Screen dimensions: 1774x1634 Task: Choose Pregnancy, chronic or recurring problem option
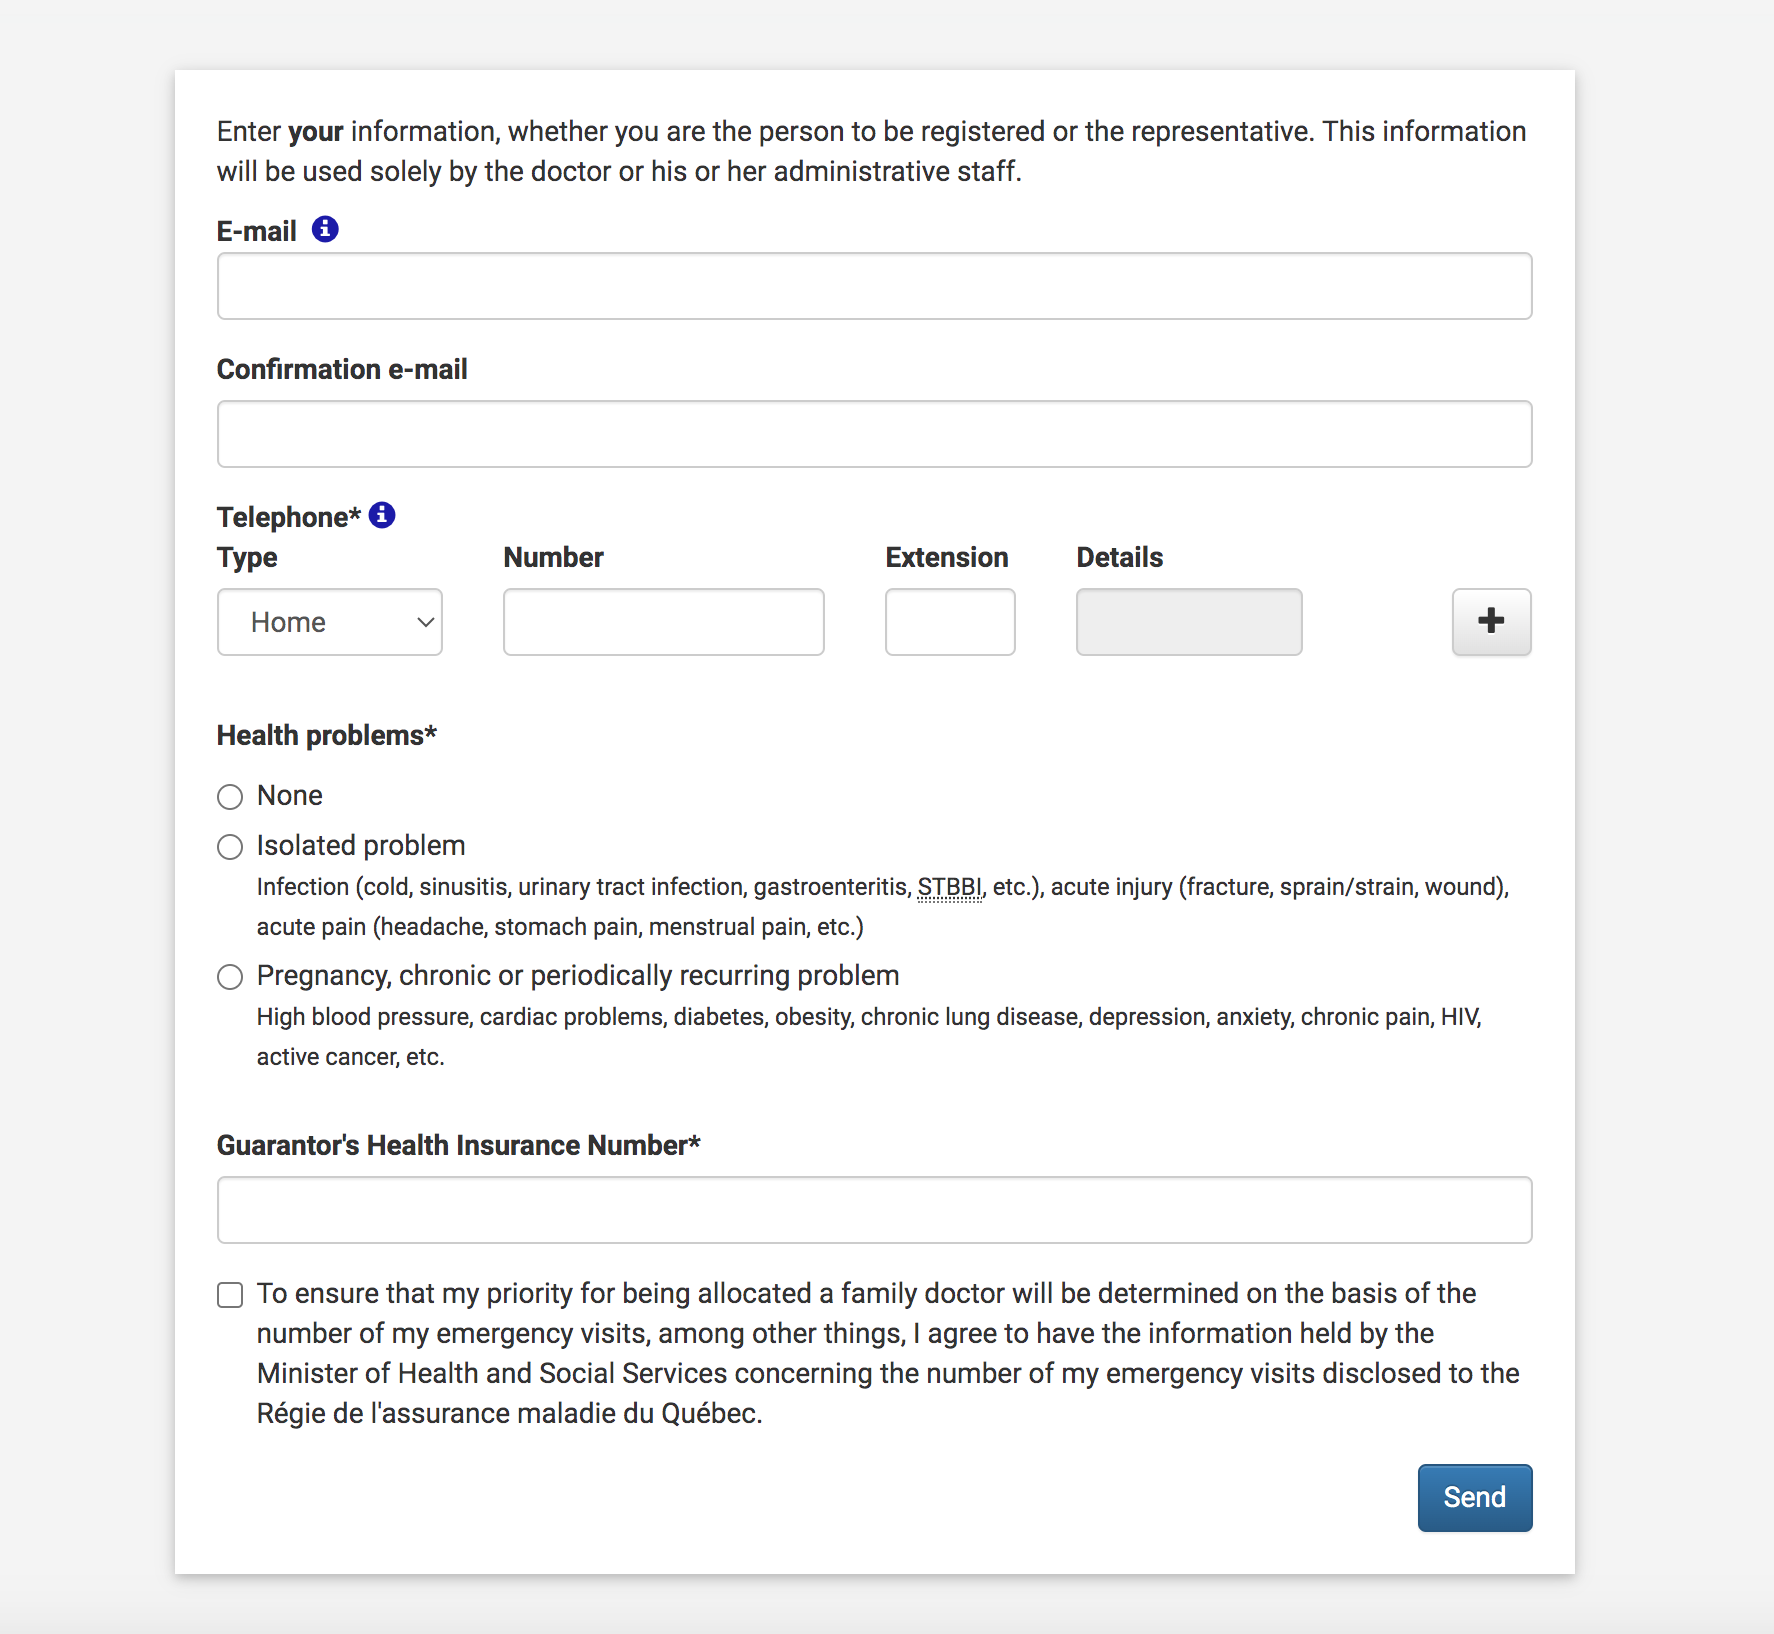tap(230, 977)
